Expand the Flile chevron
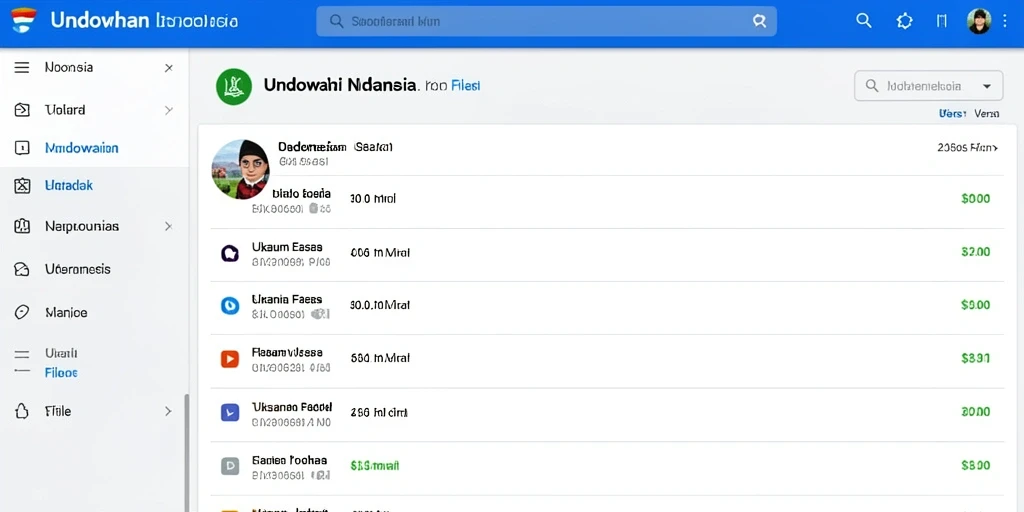The height and width of the screenshot is (512, 1024). [168, 411]
